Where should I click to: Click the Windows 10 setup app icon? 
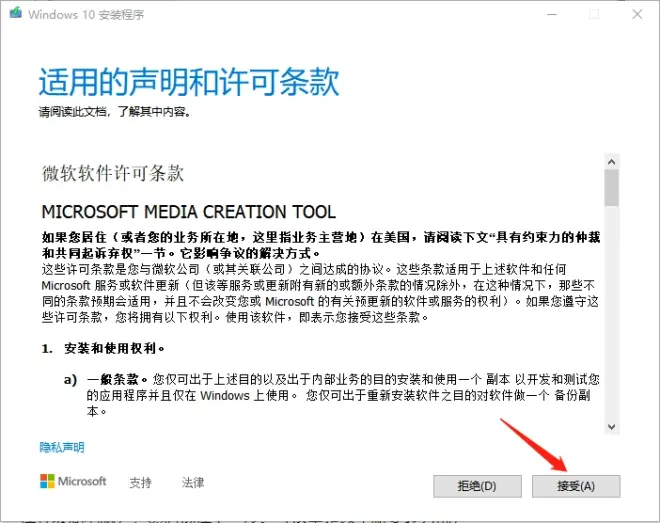click(16, 13)
